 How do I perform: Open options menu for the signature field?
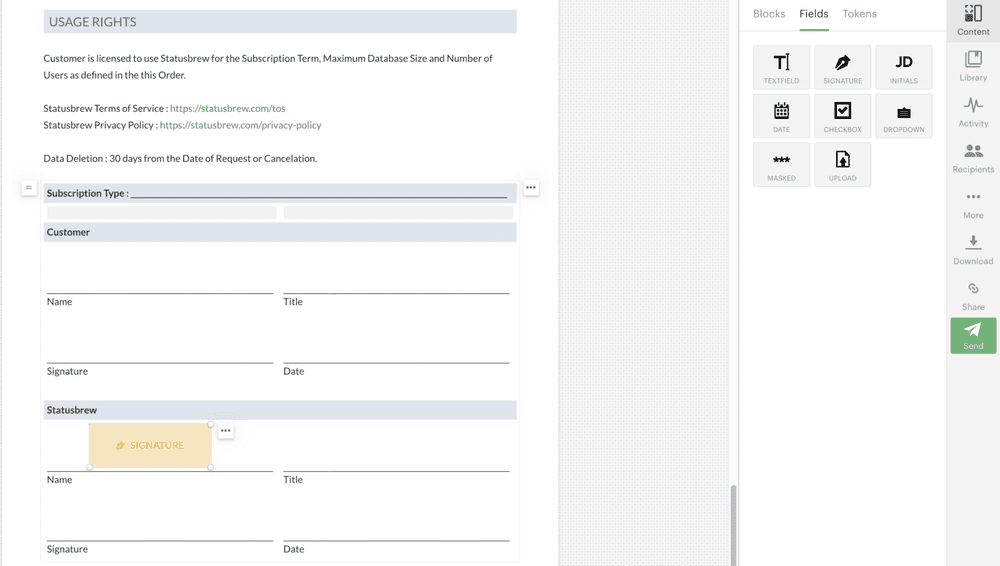pos(226,431)
